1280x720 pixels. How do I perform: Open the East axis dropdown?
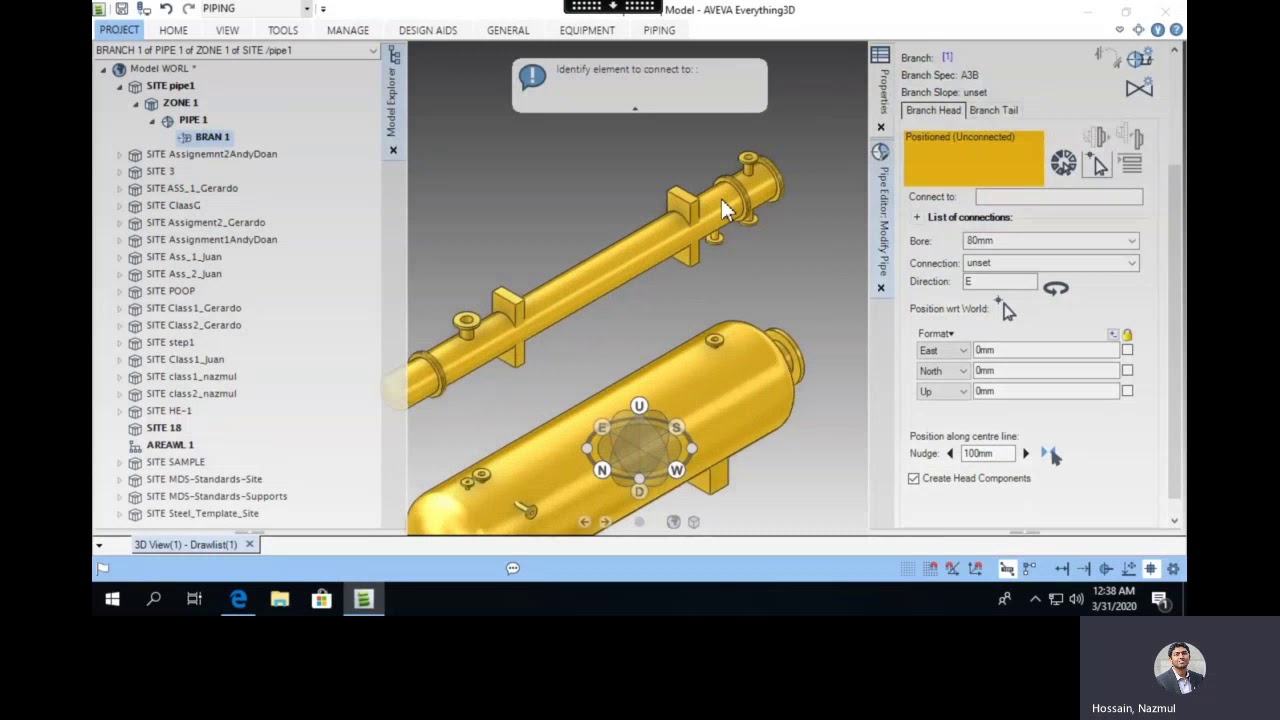[x=944, y=351]
